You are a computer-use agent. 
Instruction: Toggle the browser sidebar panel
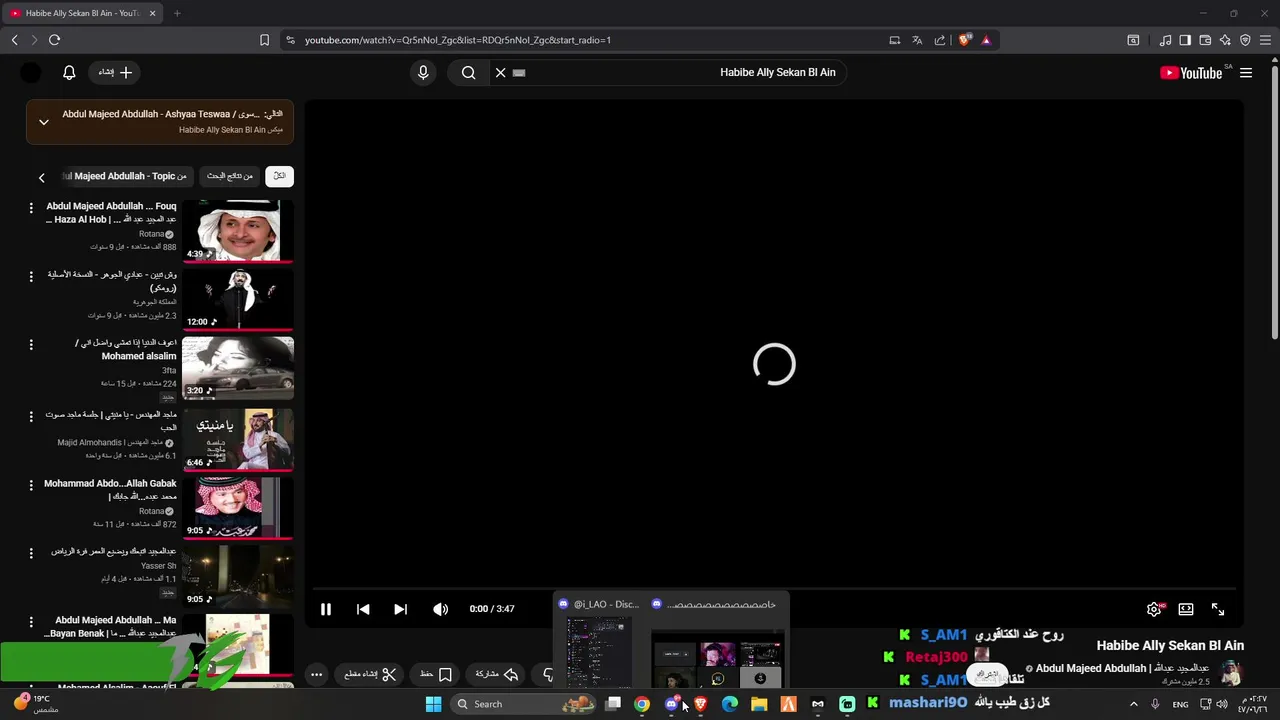pyautogui.click(x=1185, y=40)
